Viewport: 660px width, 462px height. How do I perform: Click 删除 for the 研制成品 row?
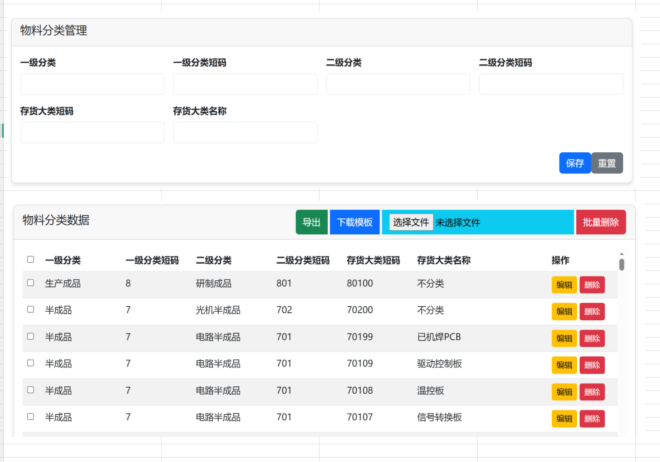click(x=592, y=284)
